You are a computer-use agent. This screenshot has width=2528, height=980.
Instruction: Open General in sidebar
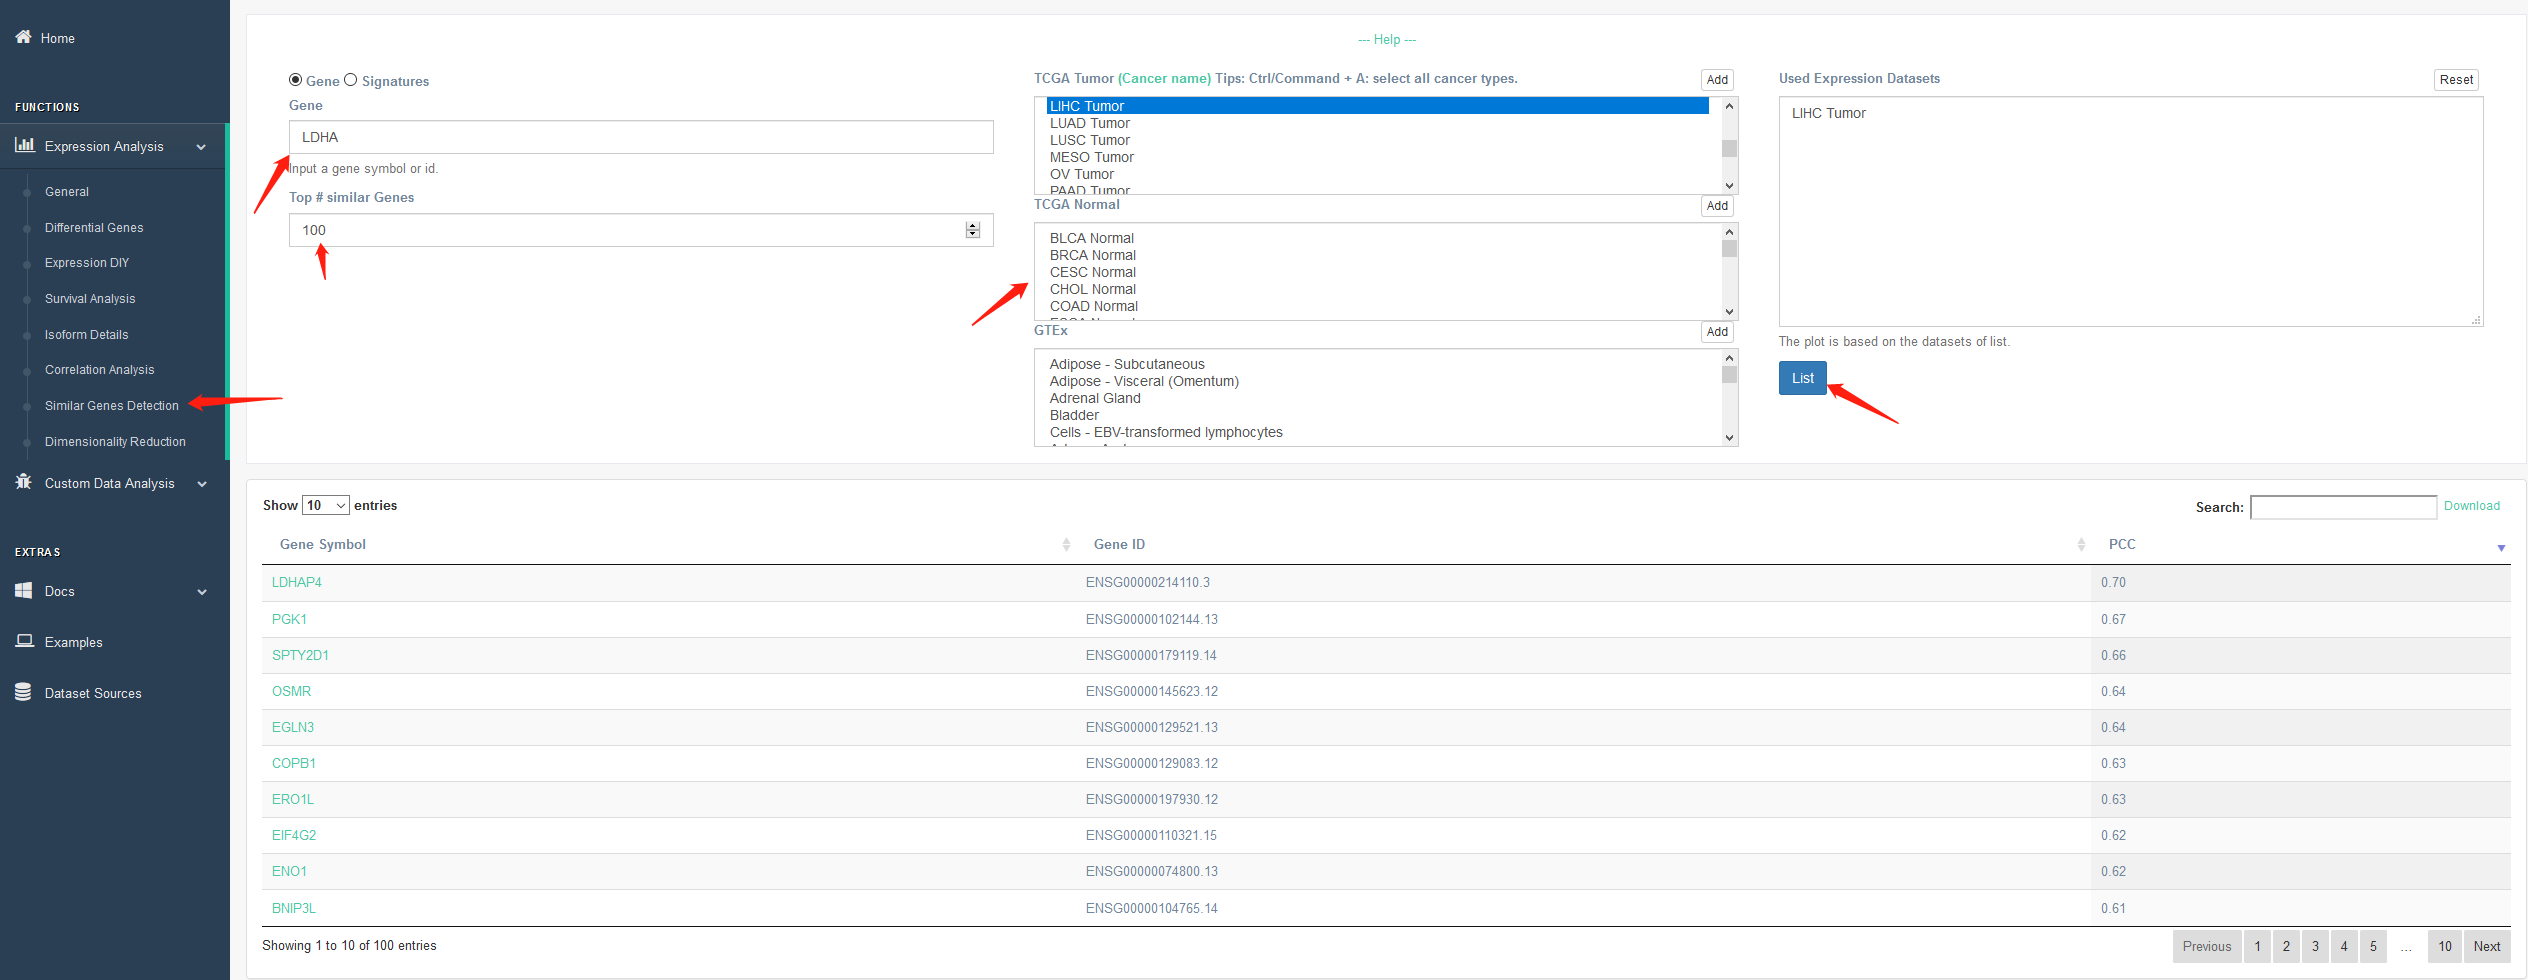click(67, 192)
